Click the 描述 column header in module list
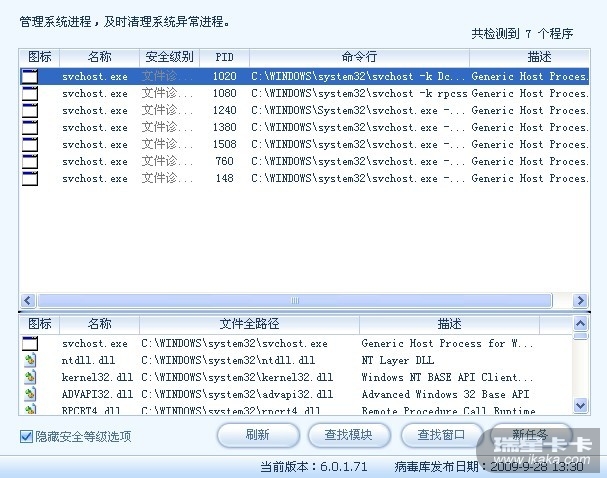Viewport: 607px width, 478px height. [x=449, y=324]
